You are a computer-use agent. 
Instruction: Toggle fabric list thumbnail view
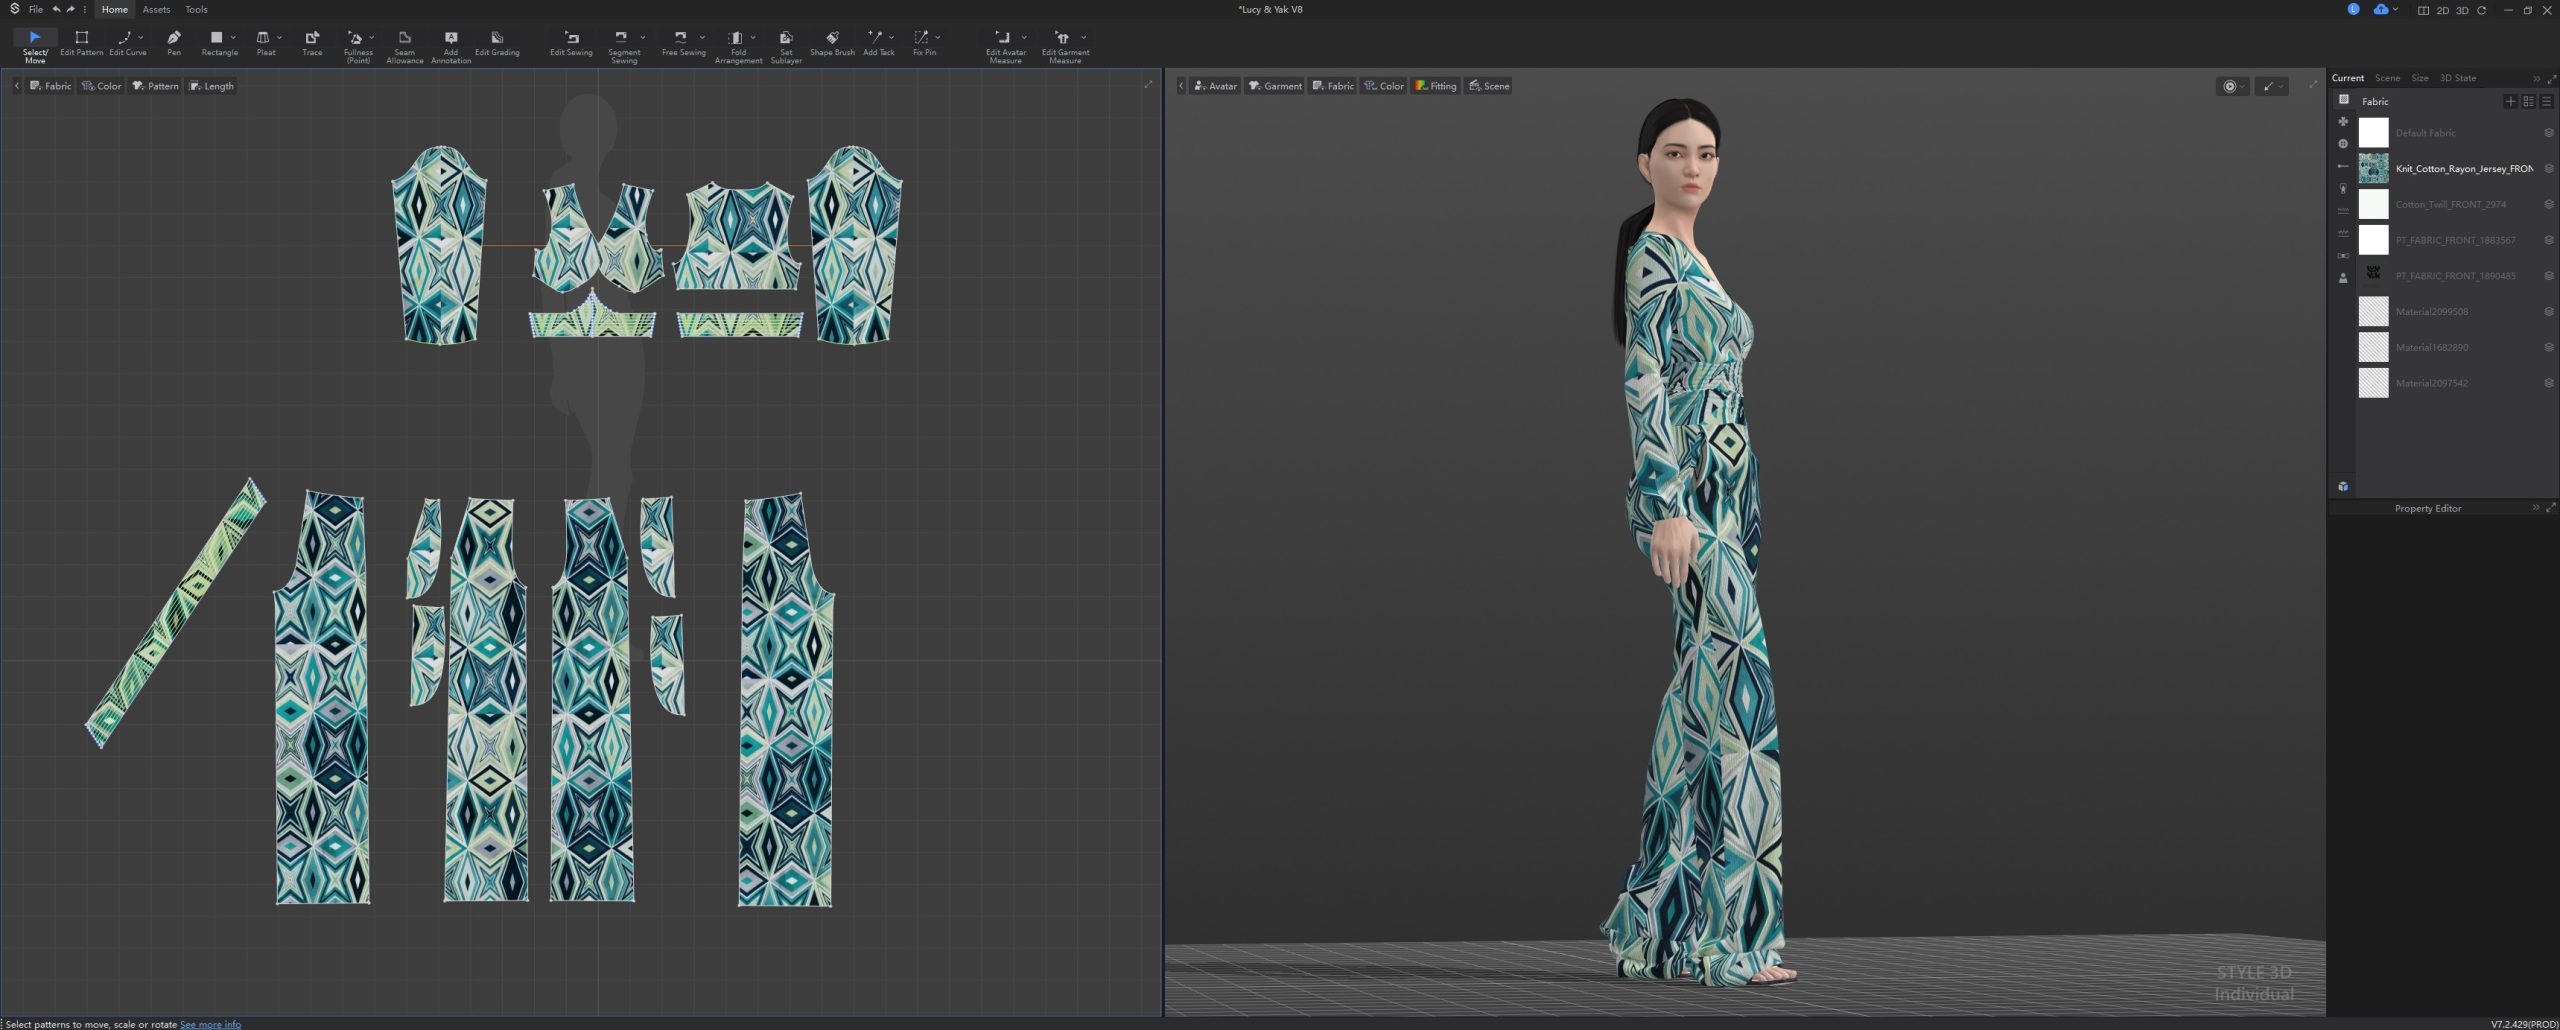[2528, 101]
